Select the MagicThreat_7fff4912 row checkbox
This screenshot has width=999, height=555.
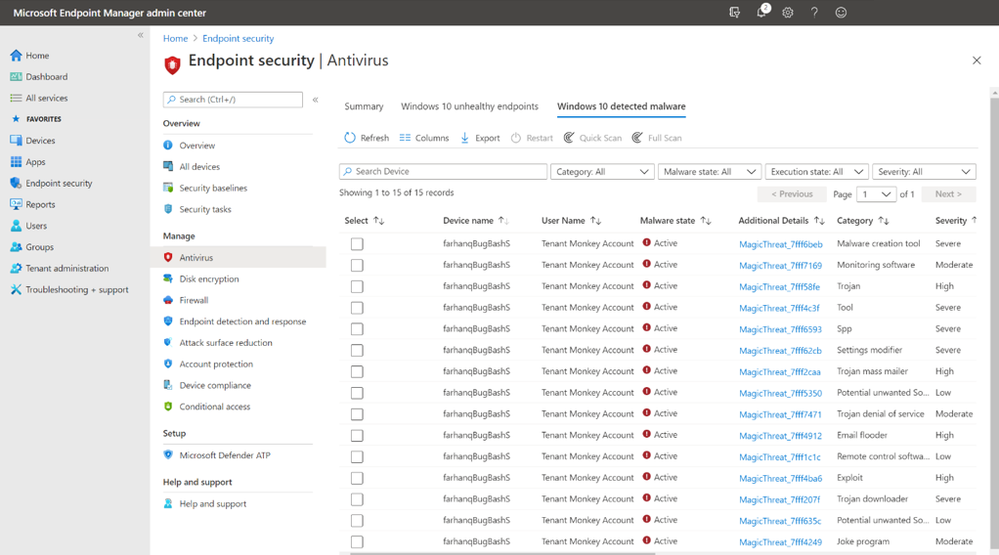tap(357, 436)
